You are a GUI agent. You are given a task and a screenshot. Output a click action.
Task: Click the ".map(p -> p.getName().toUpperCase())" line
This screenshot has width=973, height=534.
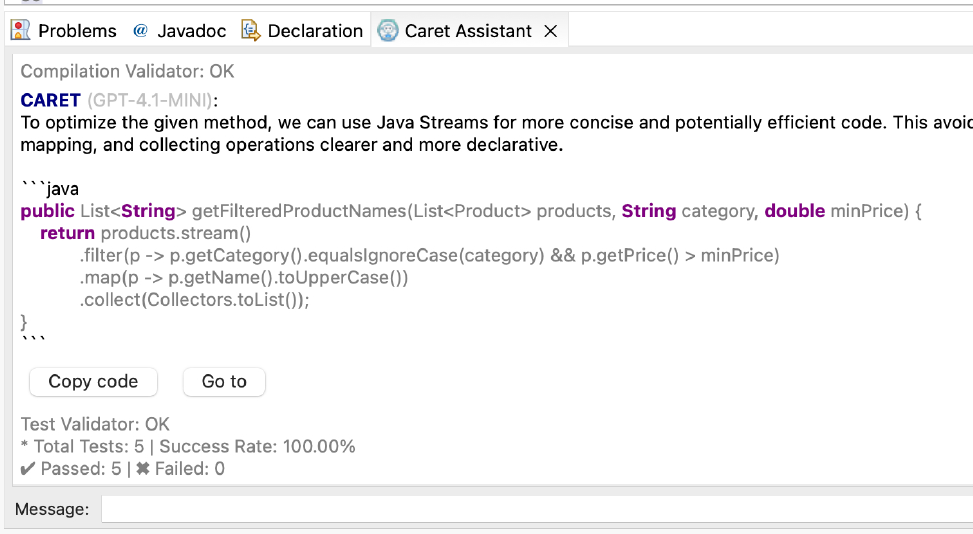(244, 278)
